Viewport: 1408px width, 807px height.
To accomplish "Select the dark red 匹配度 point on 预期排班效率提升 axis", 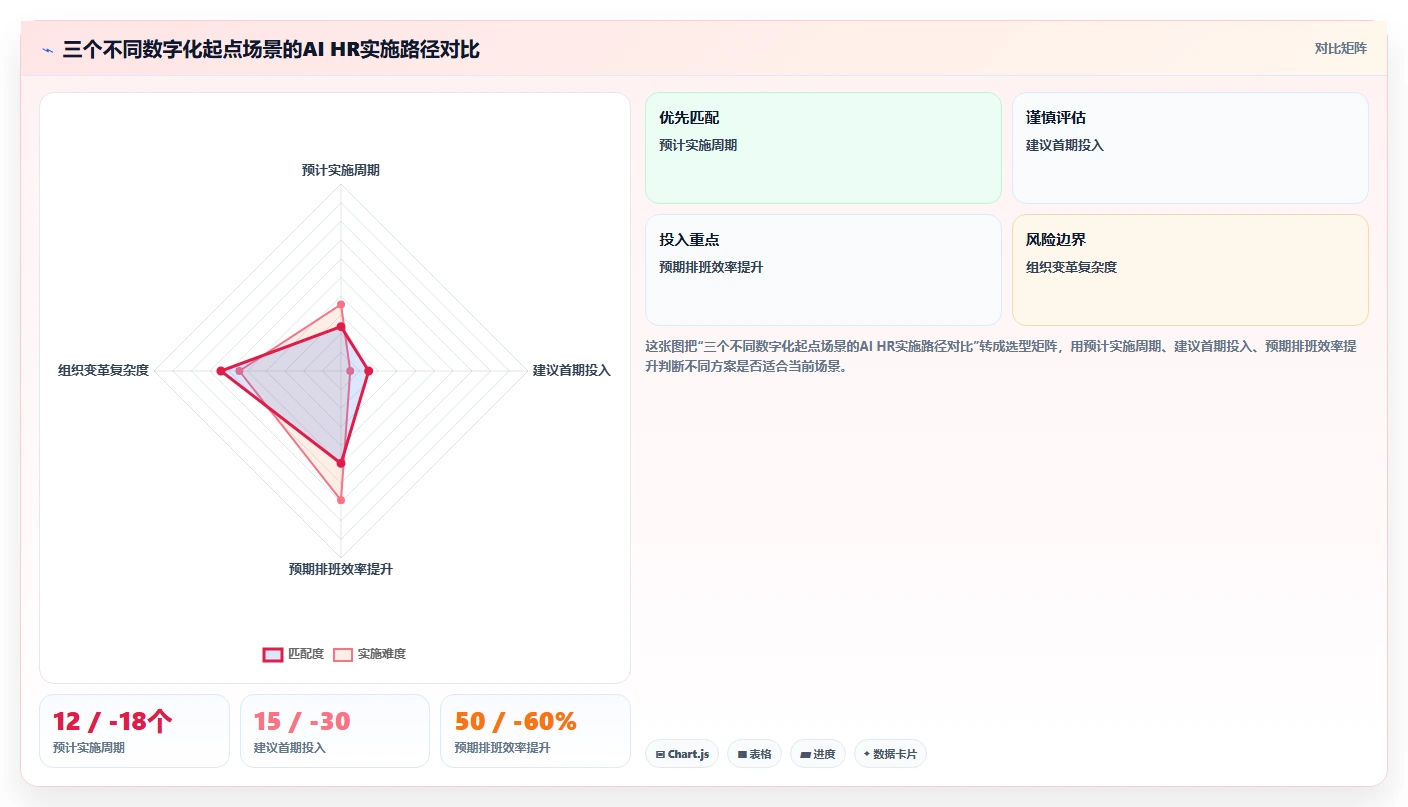I will (x=341, y=463).
